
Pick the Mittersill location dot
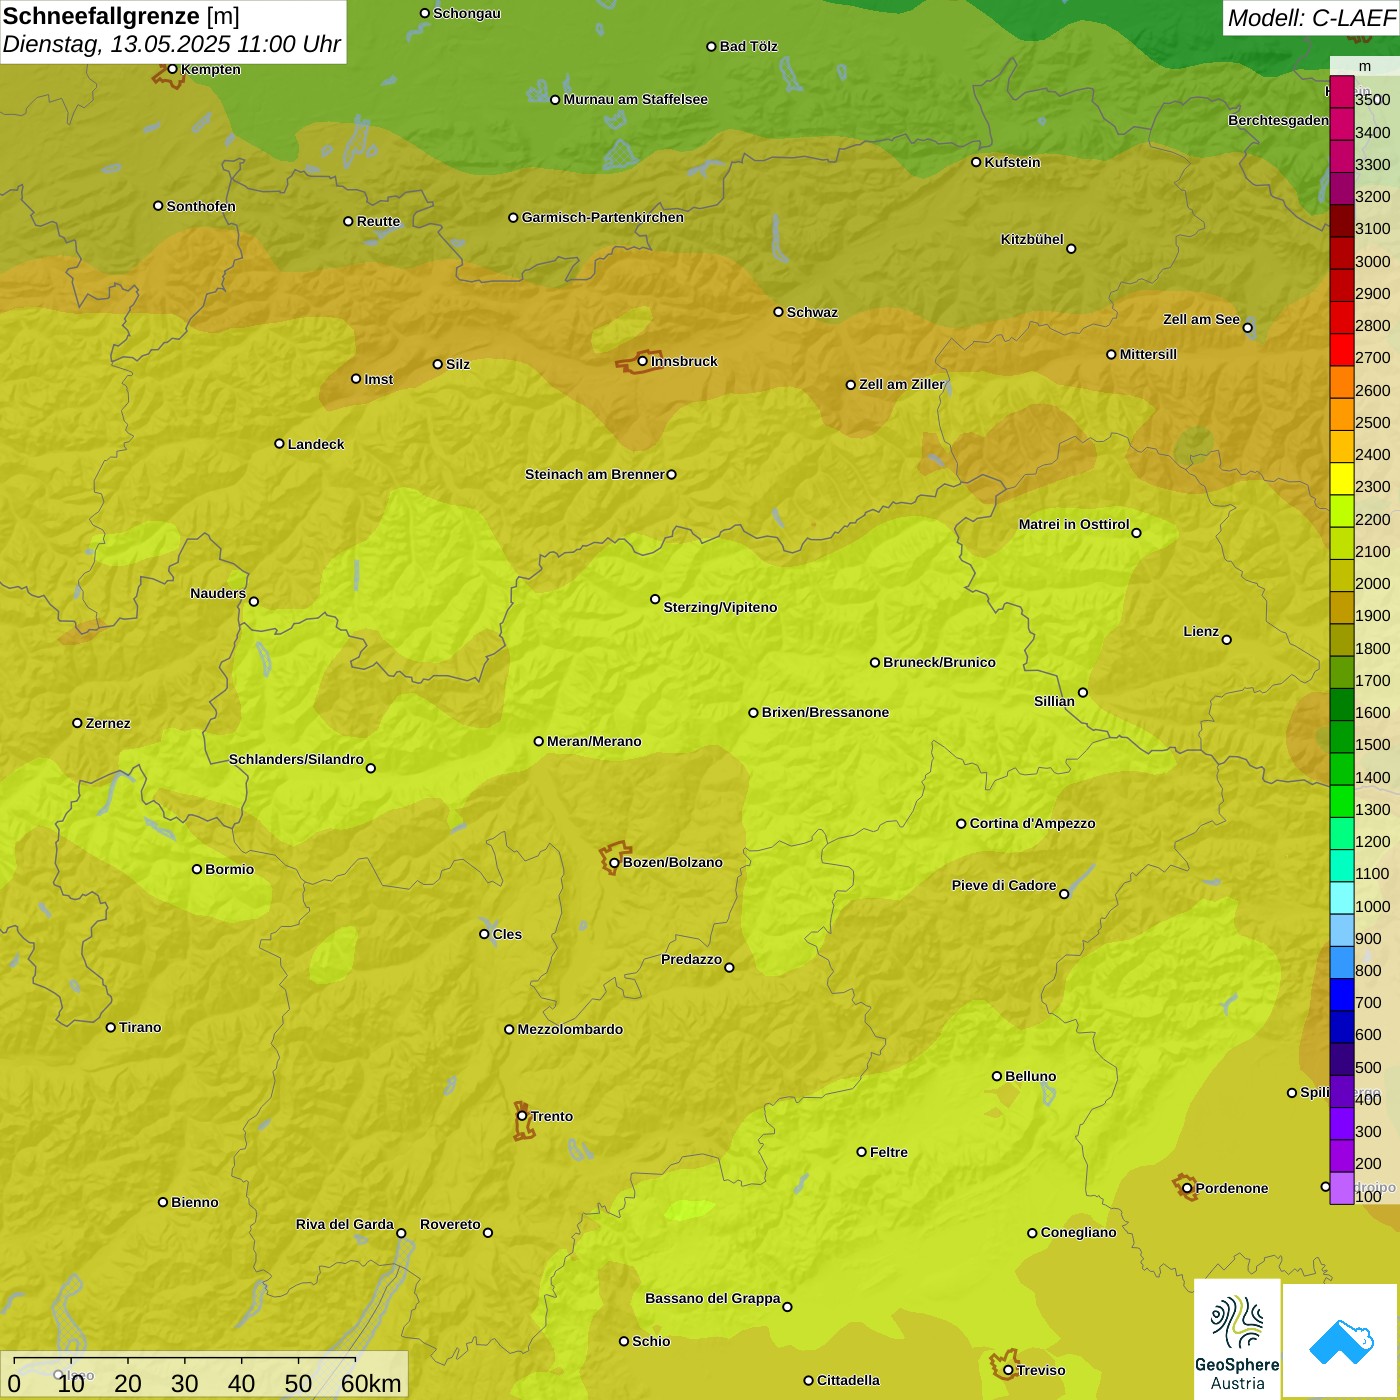coord(1111,354)
